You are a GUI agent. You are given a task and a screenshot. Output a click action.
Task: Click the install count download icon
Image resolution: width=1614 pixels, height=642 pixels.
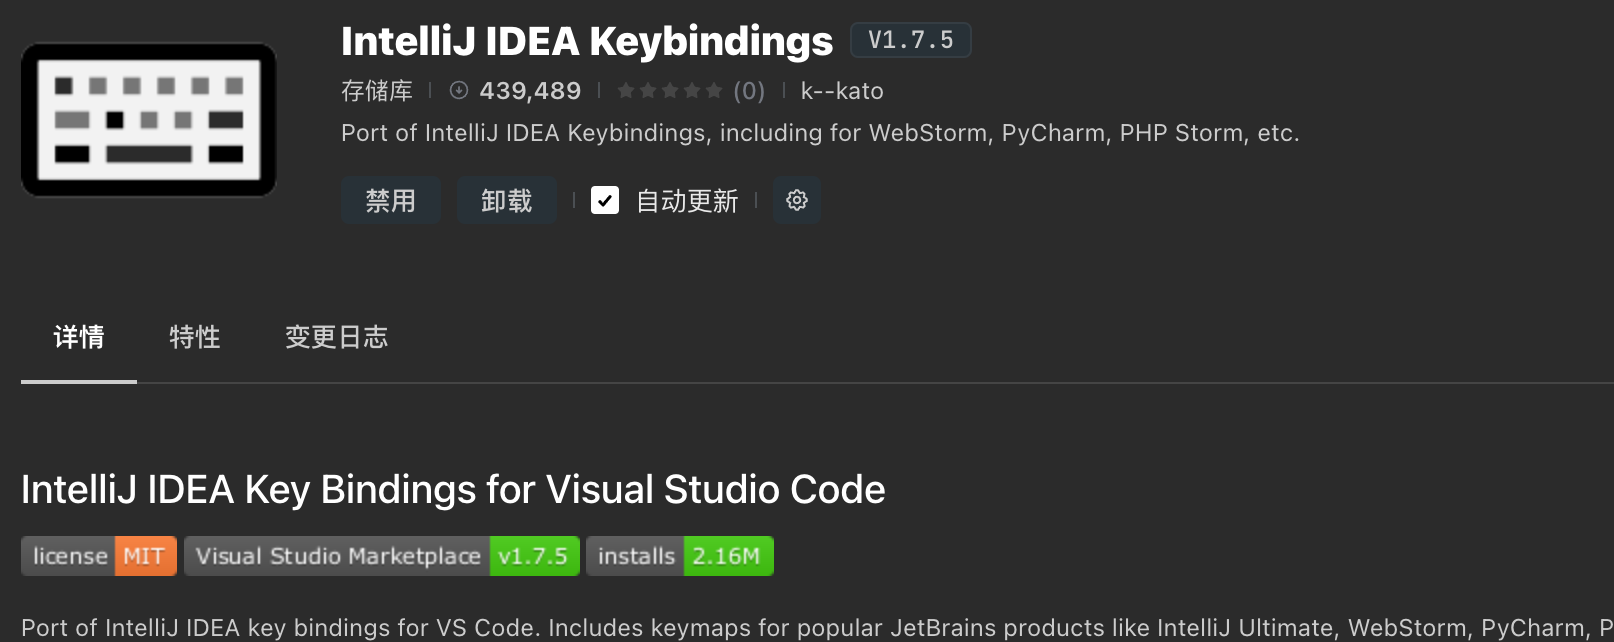pos(459,91)
